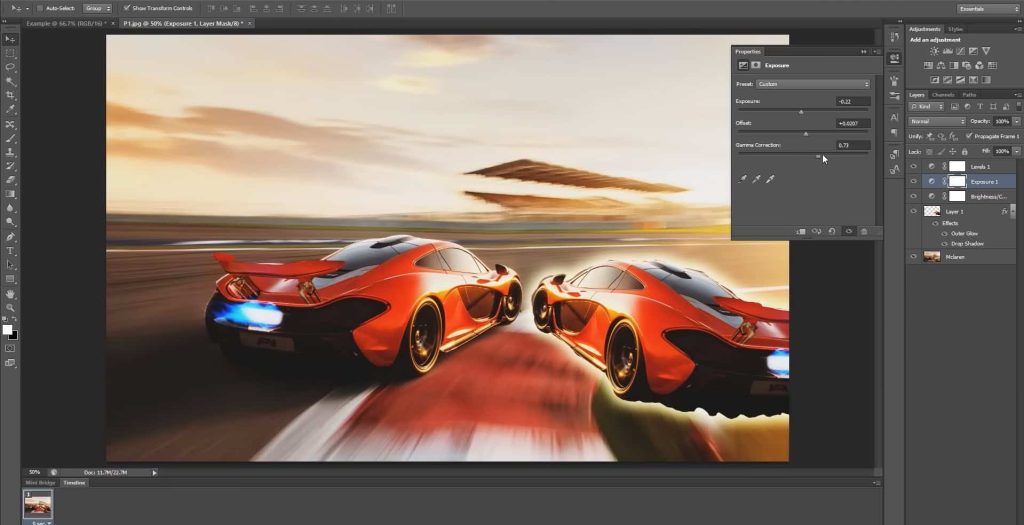Adjust the Exposure slider handle
The image size is (1024, 525).
coord(801,112)
